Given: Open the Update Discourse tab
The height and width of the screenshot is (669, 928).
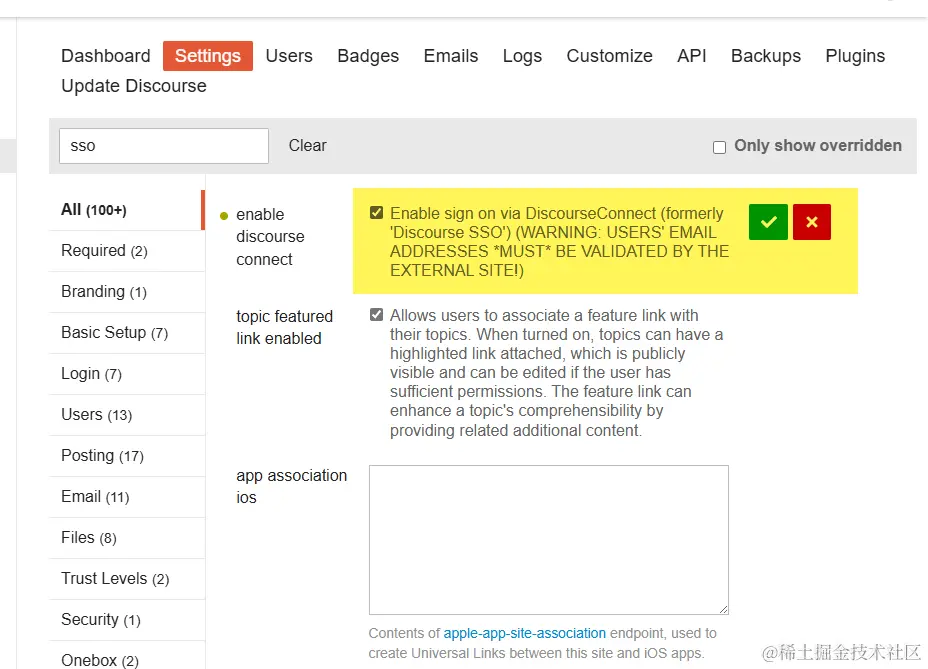Looking at the screenshot, I should [134, 86].
